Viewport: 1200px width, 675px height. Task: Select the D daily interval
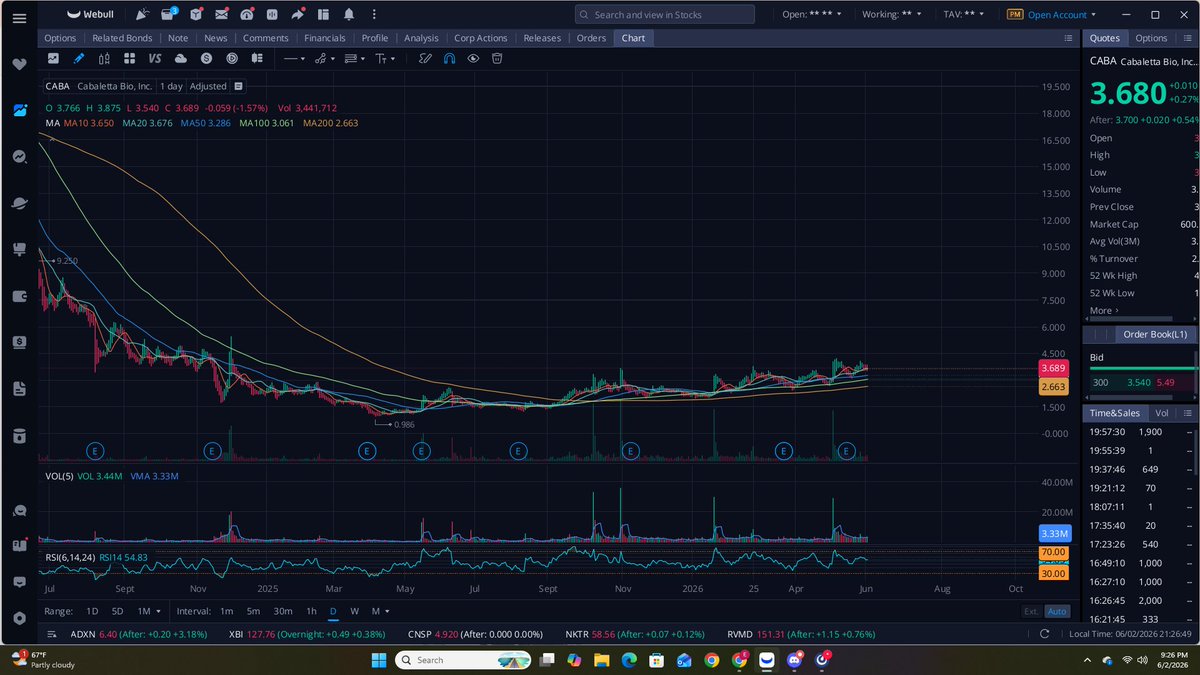[x=333, y=611]
